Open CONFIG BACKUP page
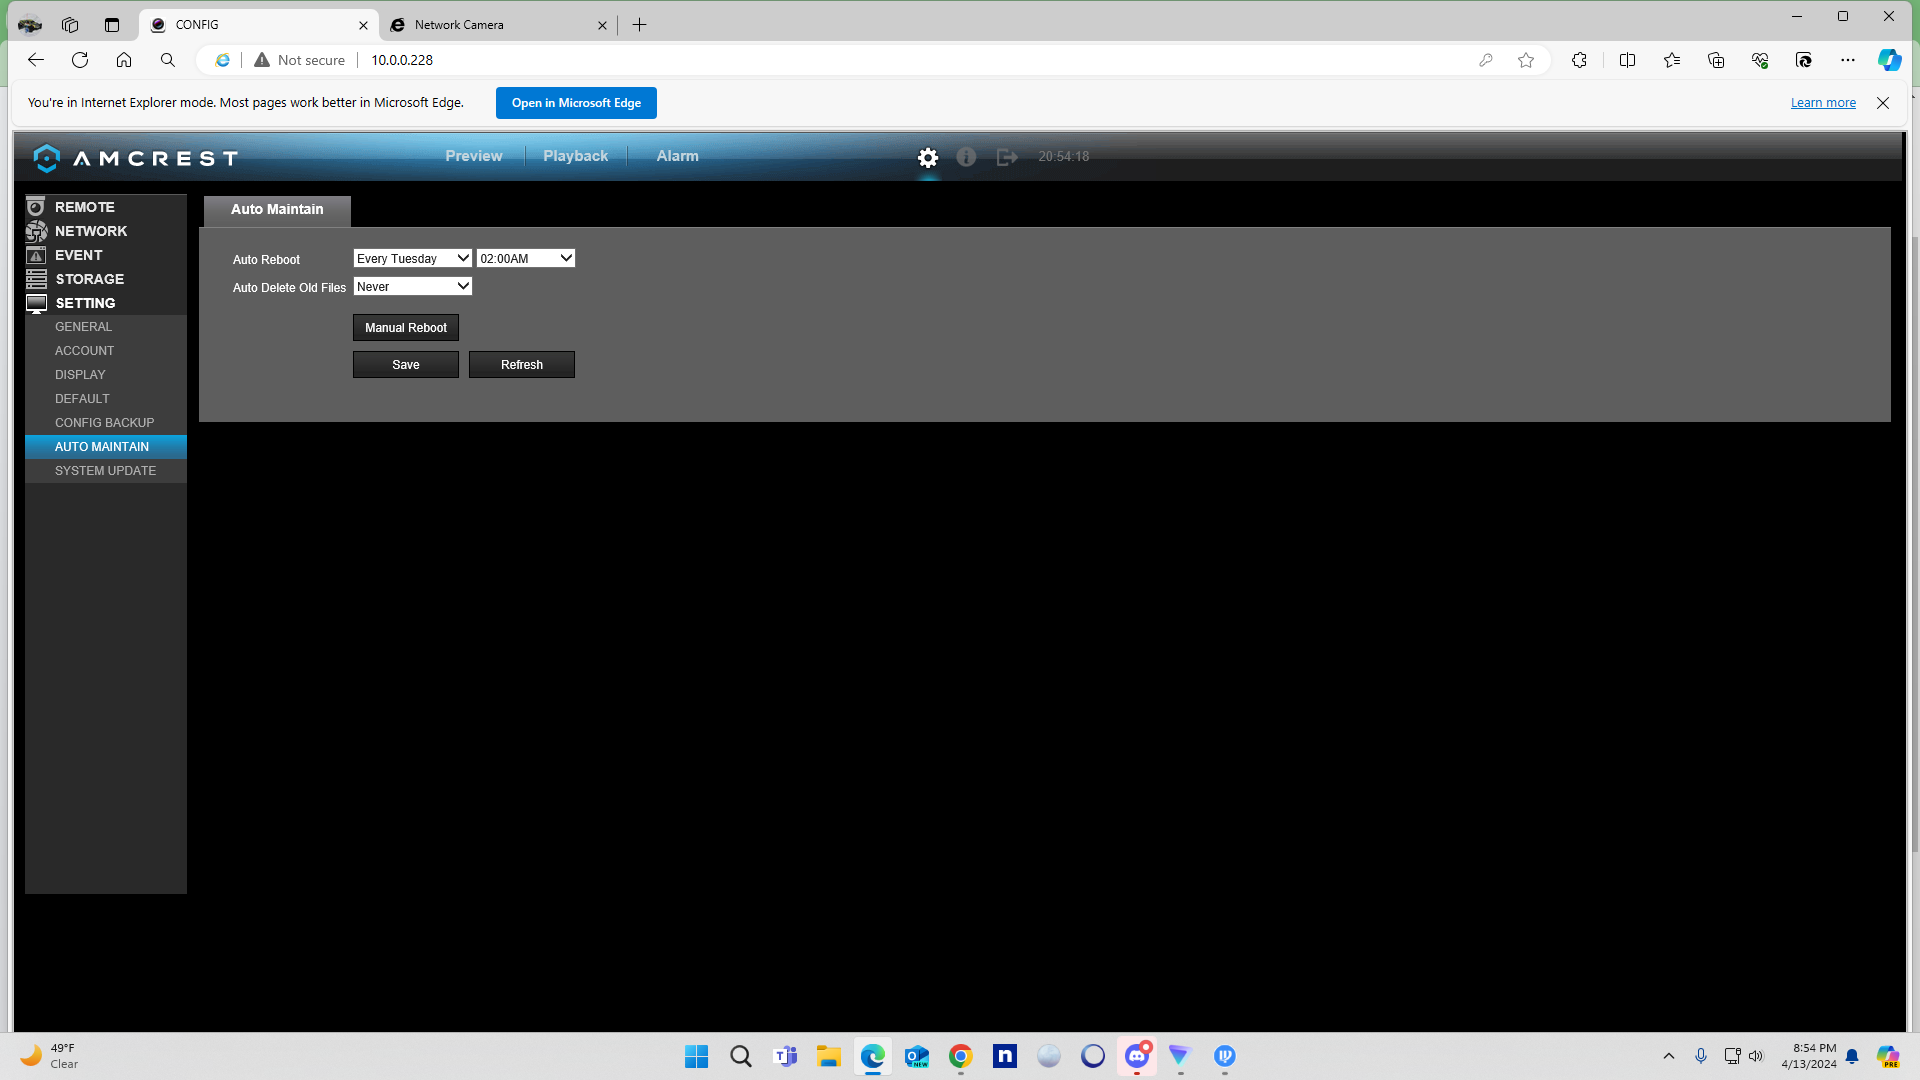 105,423
